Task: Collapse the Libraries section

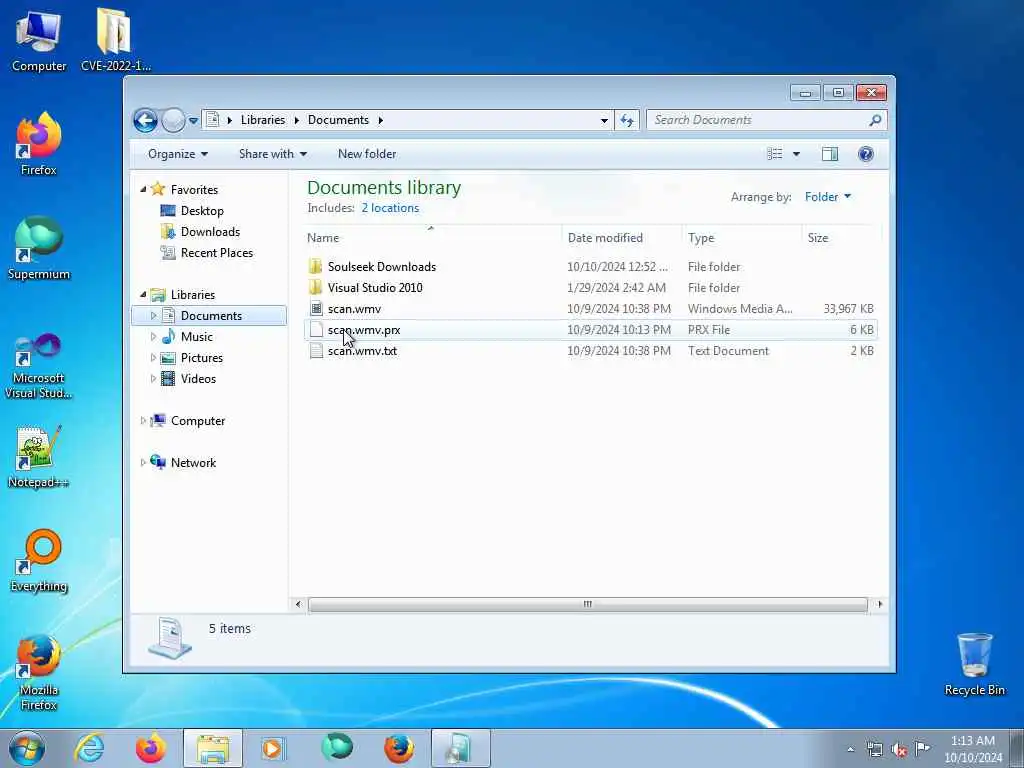Action: [143, 295]
